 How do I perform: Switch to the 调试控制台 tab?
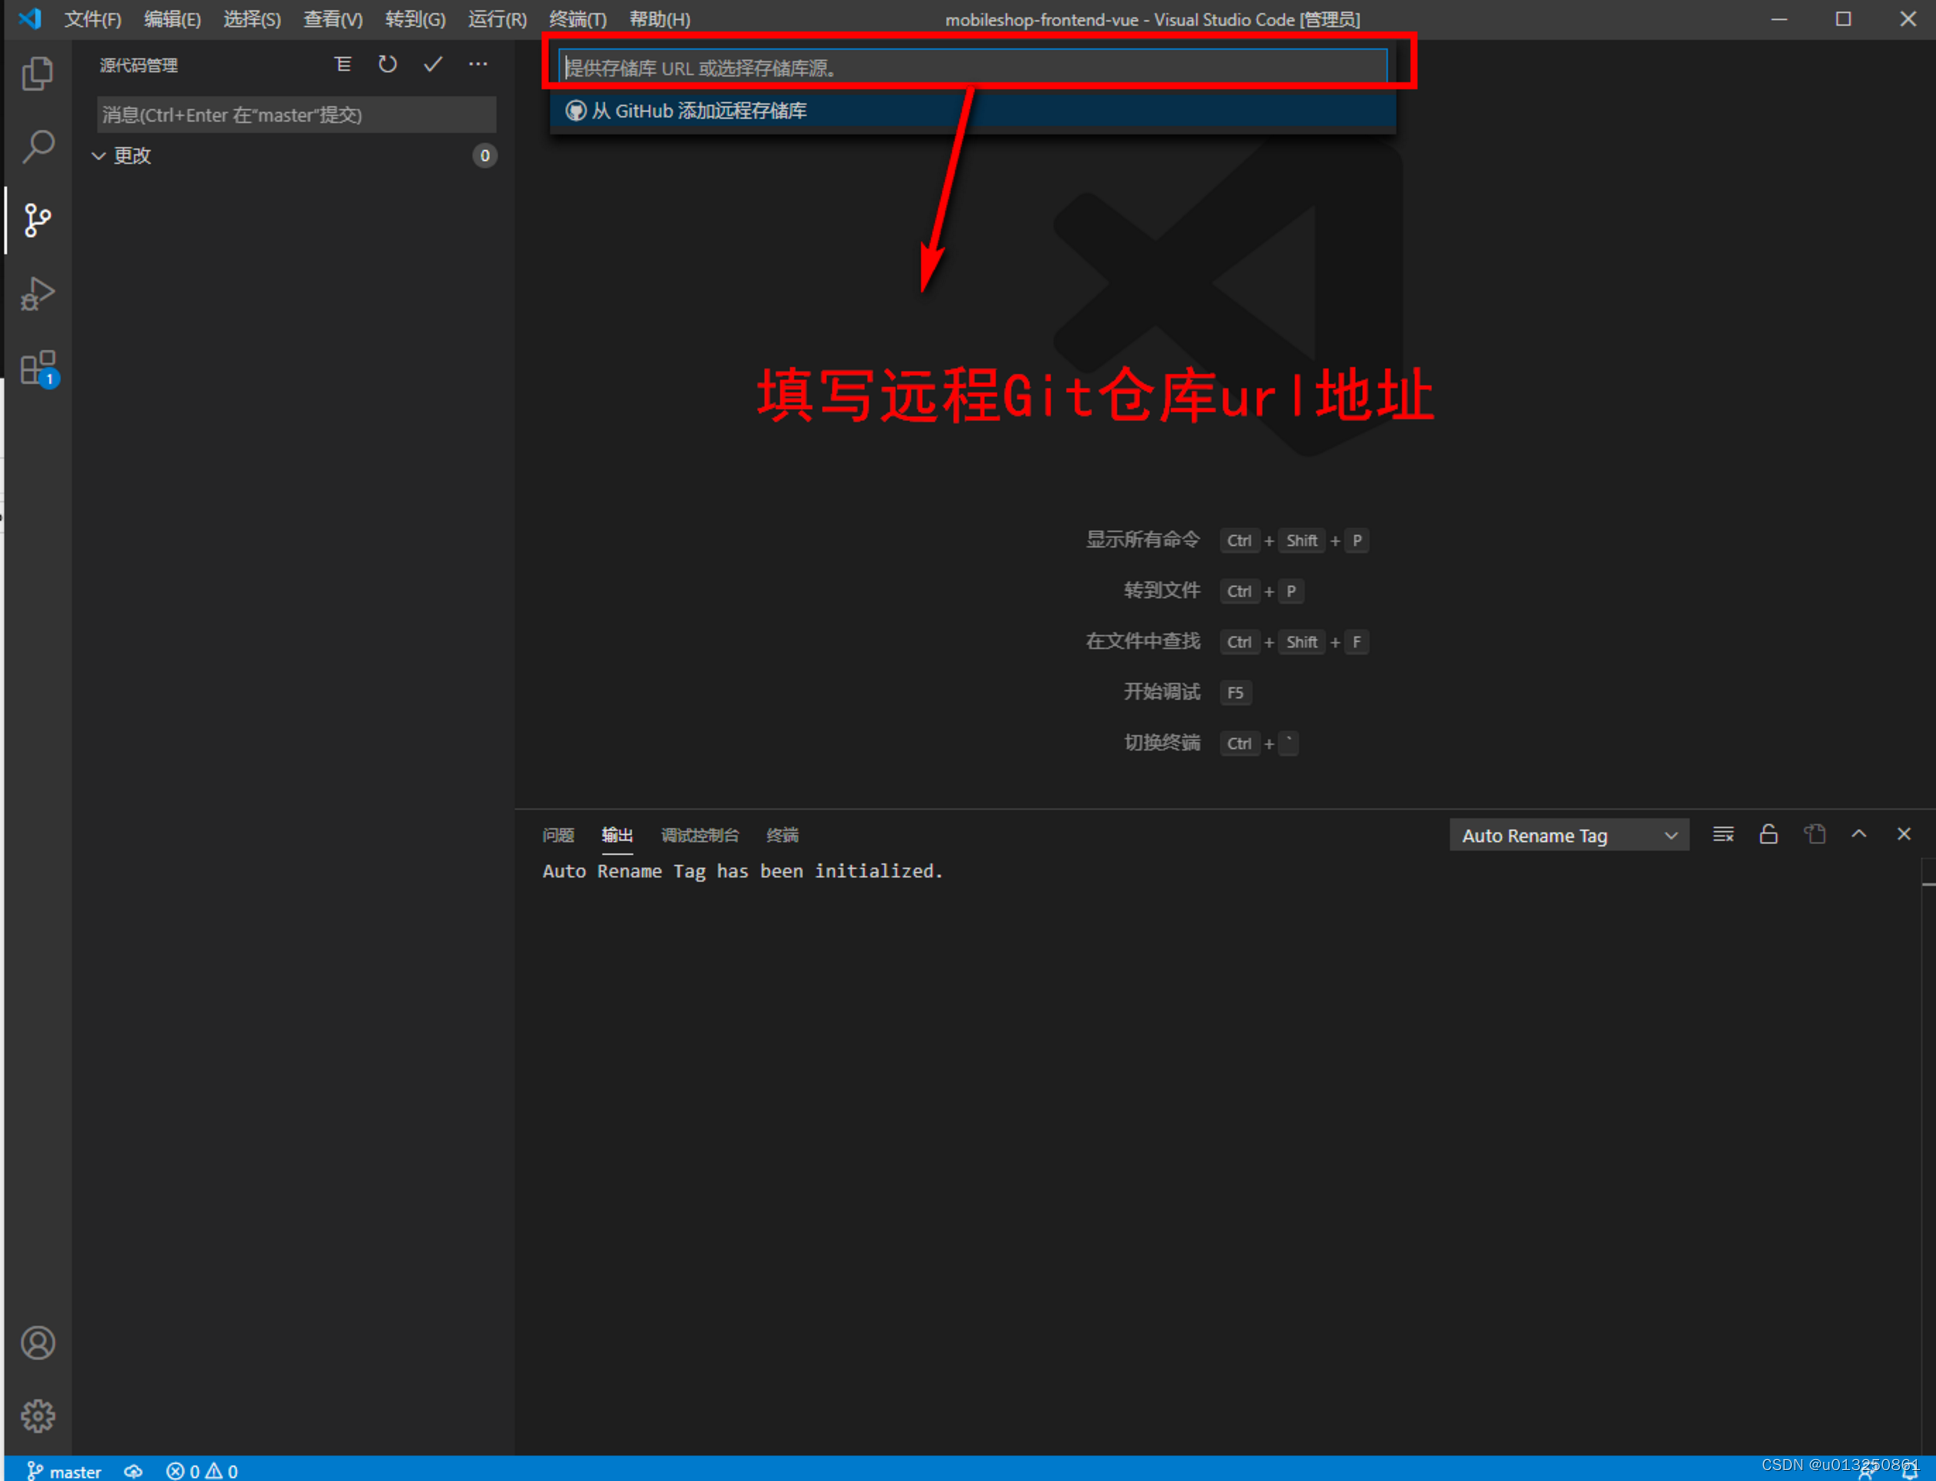click(699, 835)
